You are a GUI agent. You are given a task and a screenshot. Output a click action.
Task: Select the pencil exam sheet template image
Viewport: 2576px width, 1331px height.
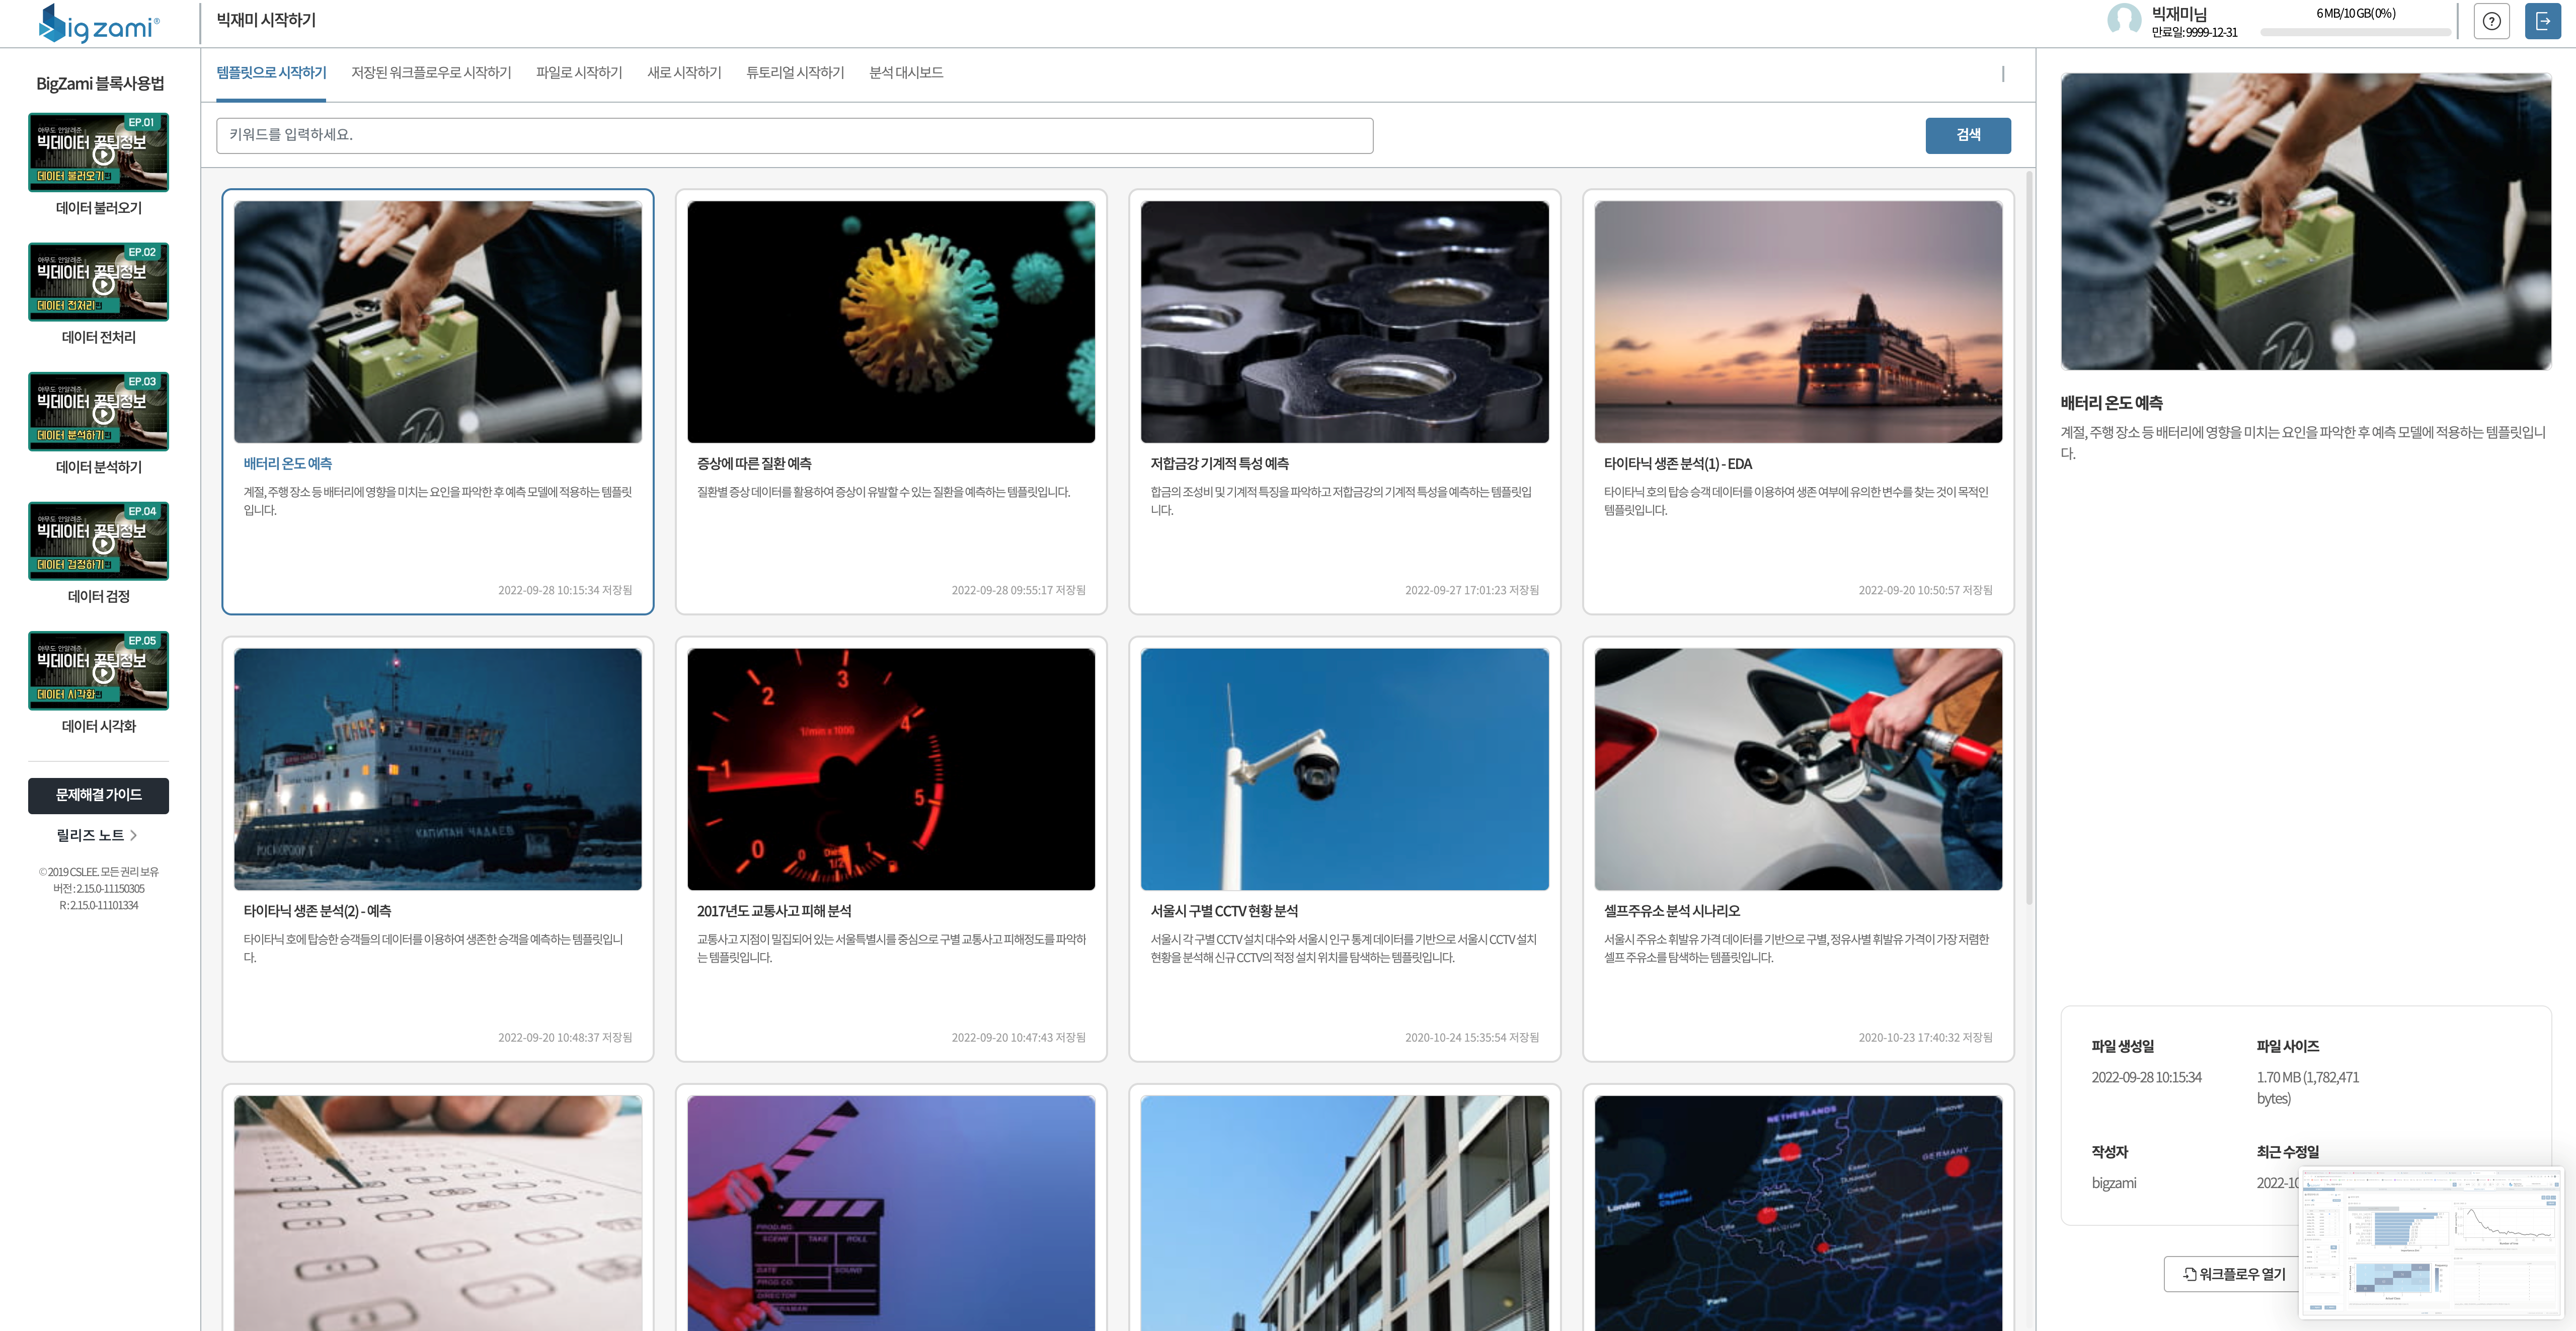click(437, 1213)
